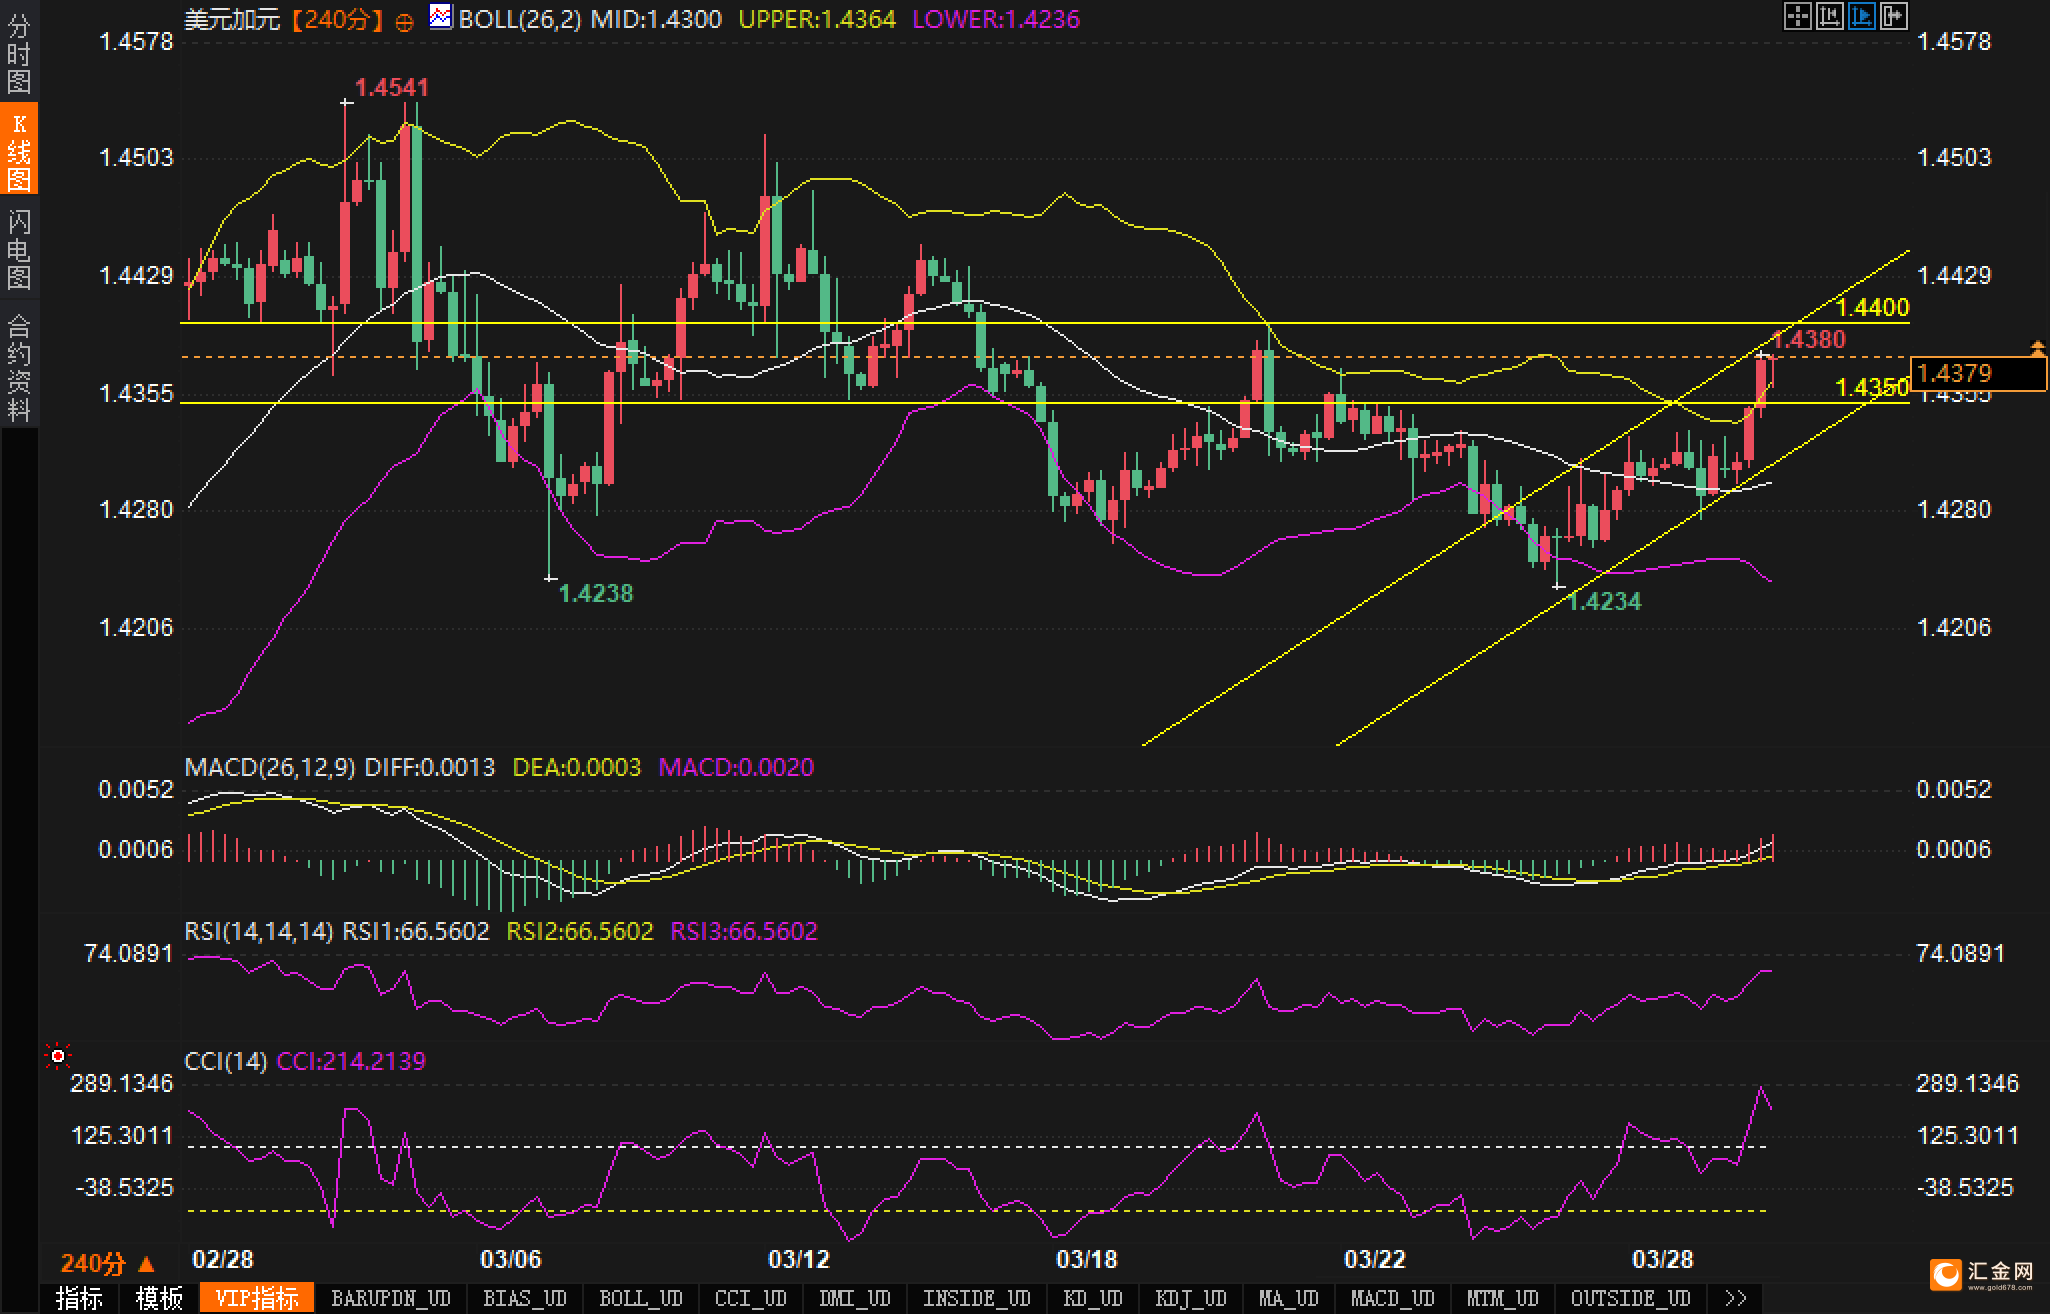Click the UPPER:1.4364 band value

(817, 19)
